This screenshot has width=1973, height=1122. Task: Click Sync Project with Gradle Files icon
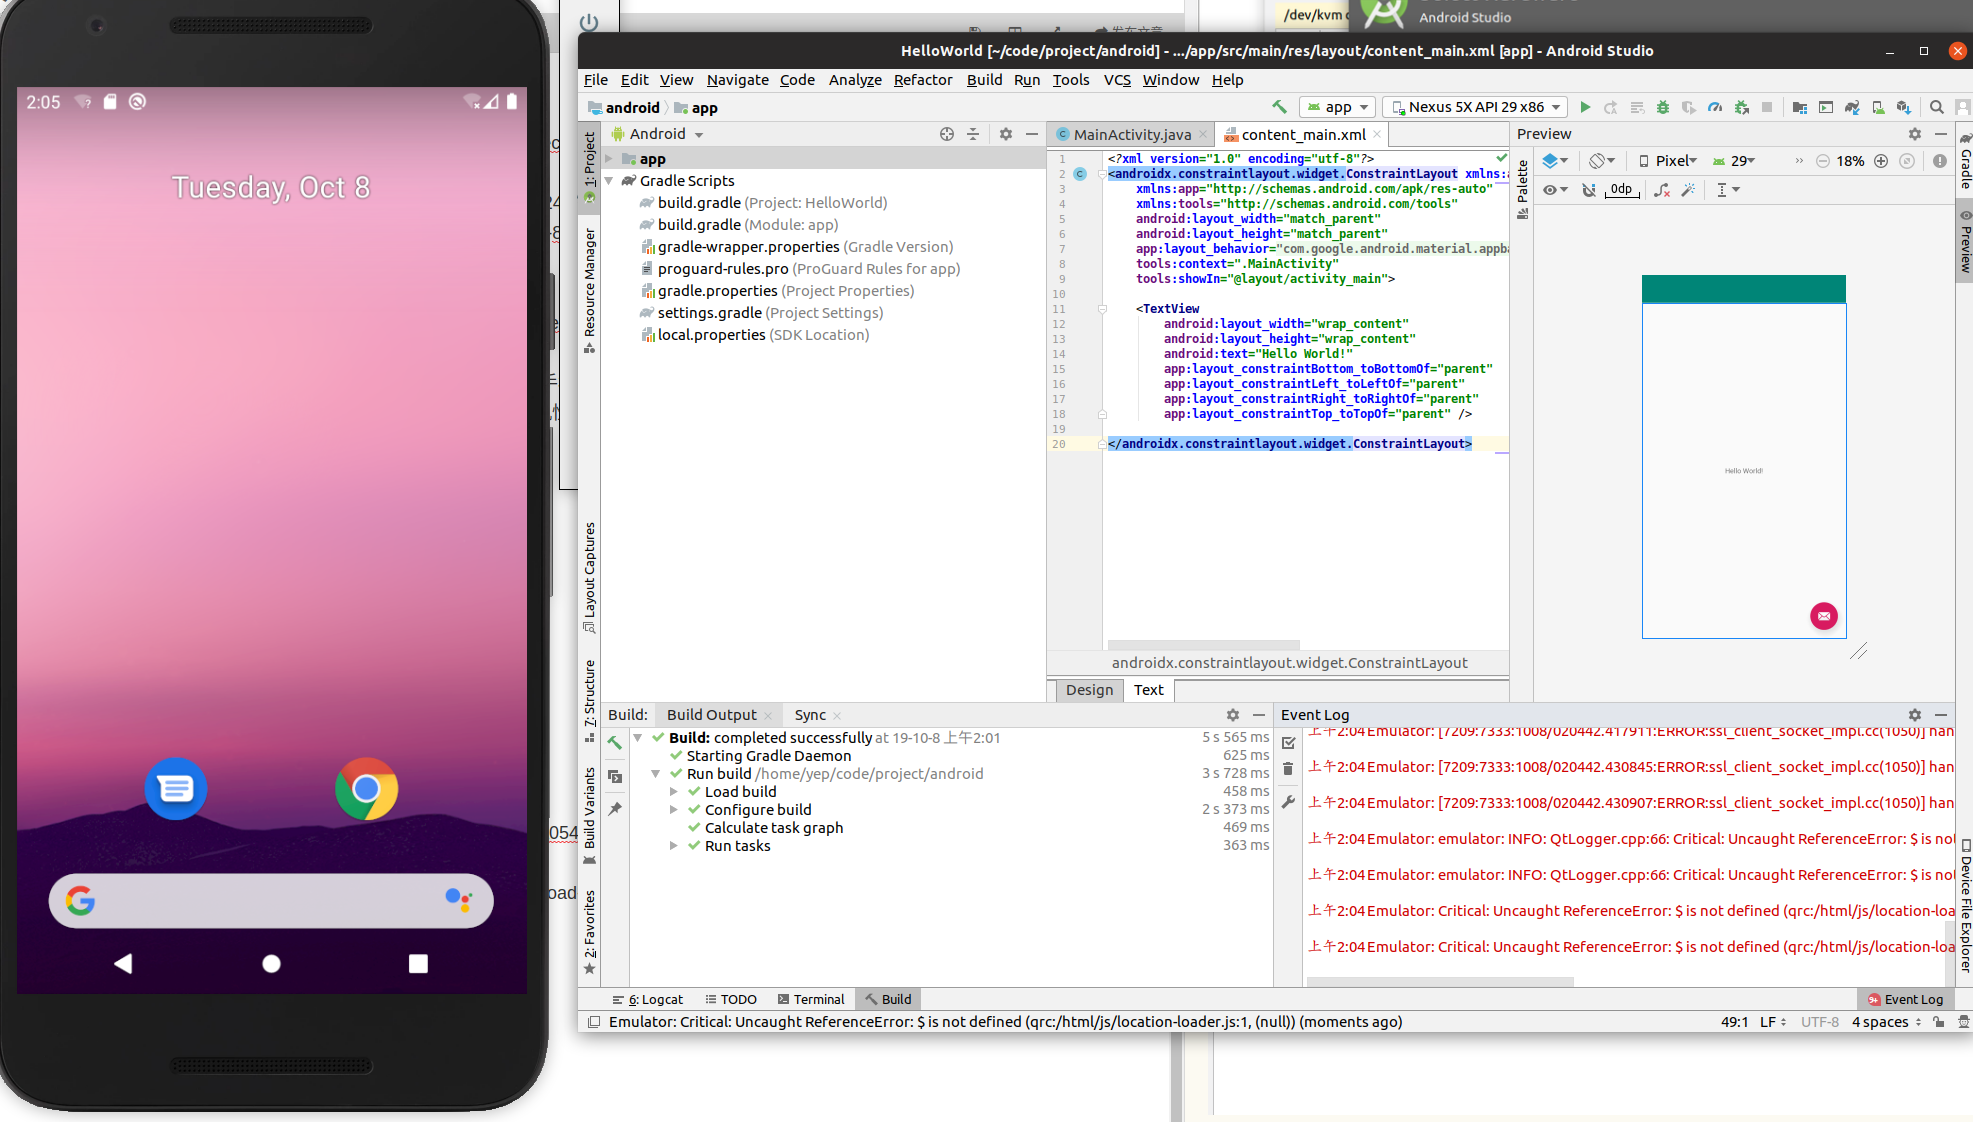click(1852, 107)
